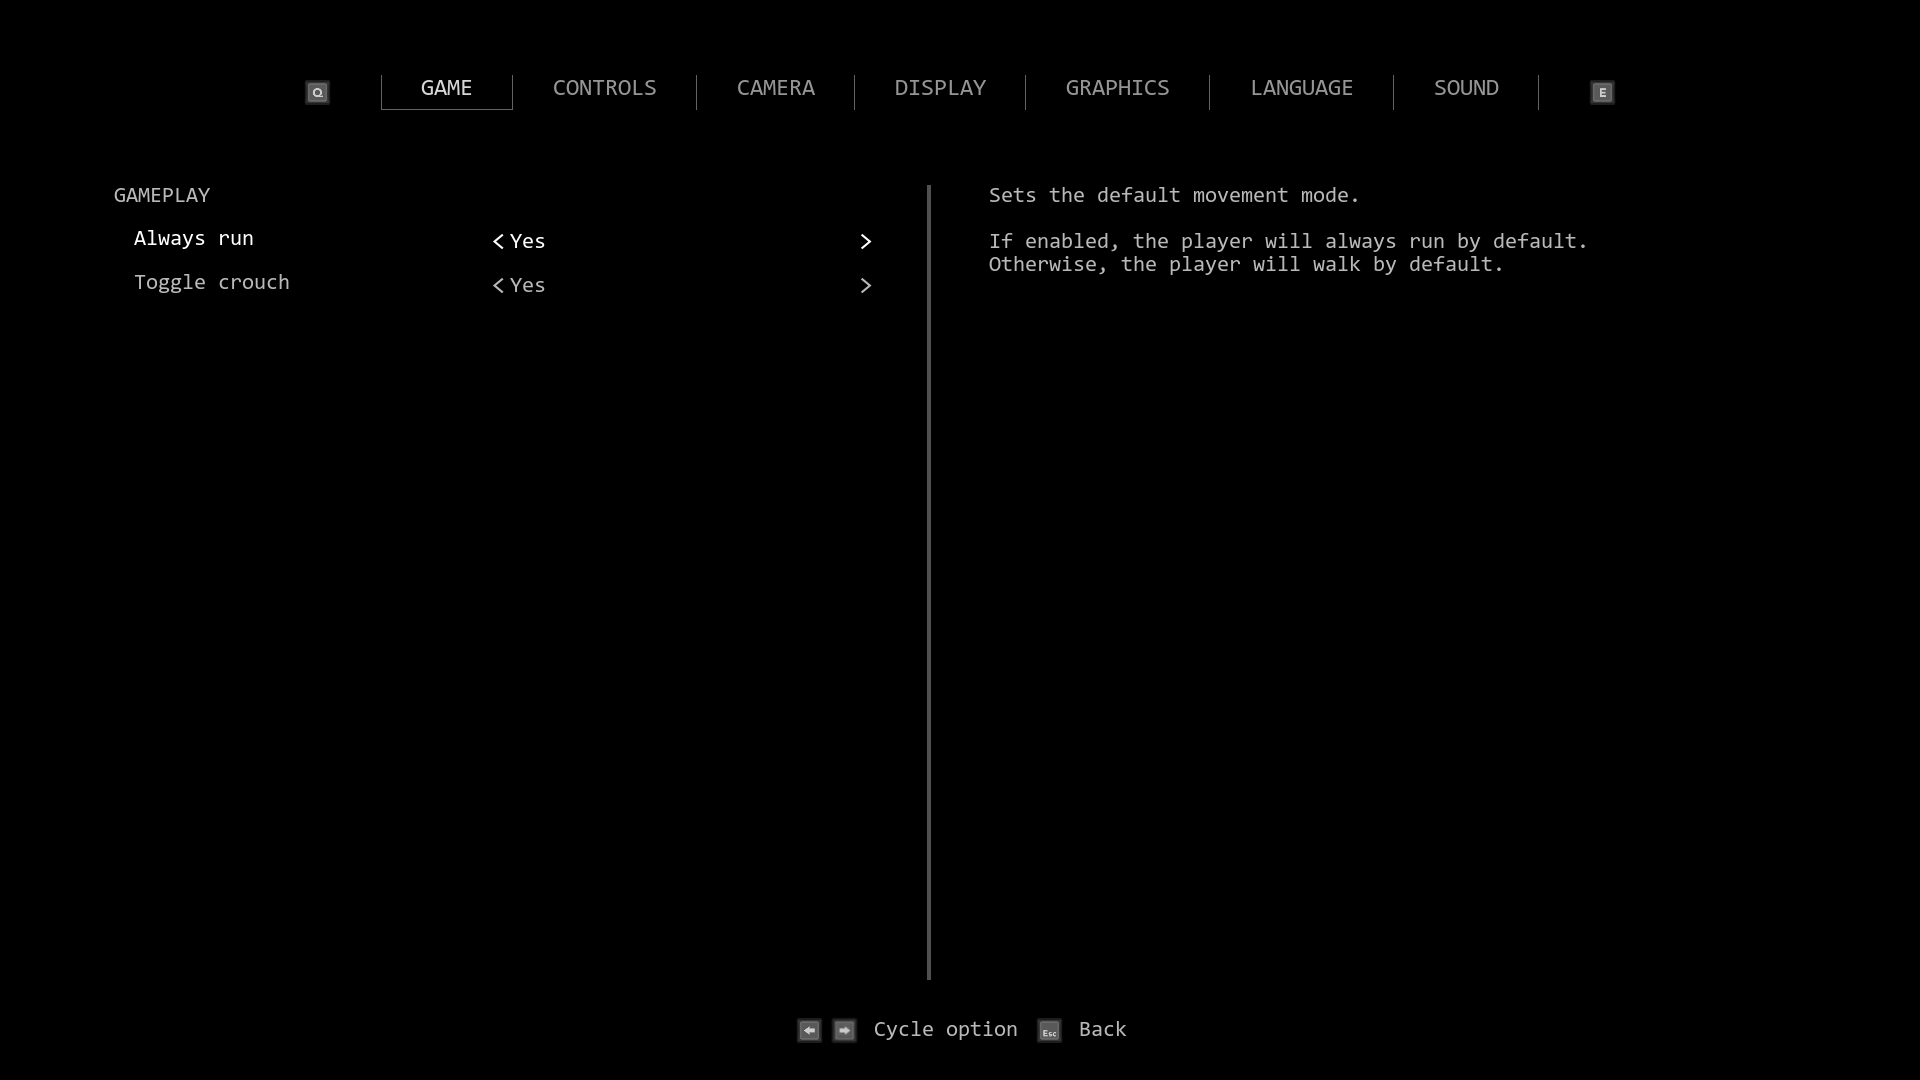Click the right arrow key icon
This screenshot has height=1080, width=1920.
click(844, 1030)
